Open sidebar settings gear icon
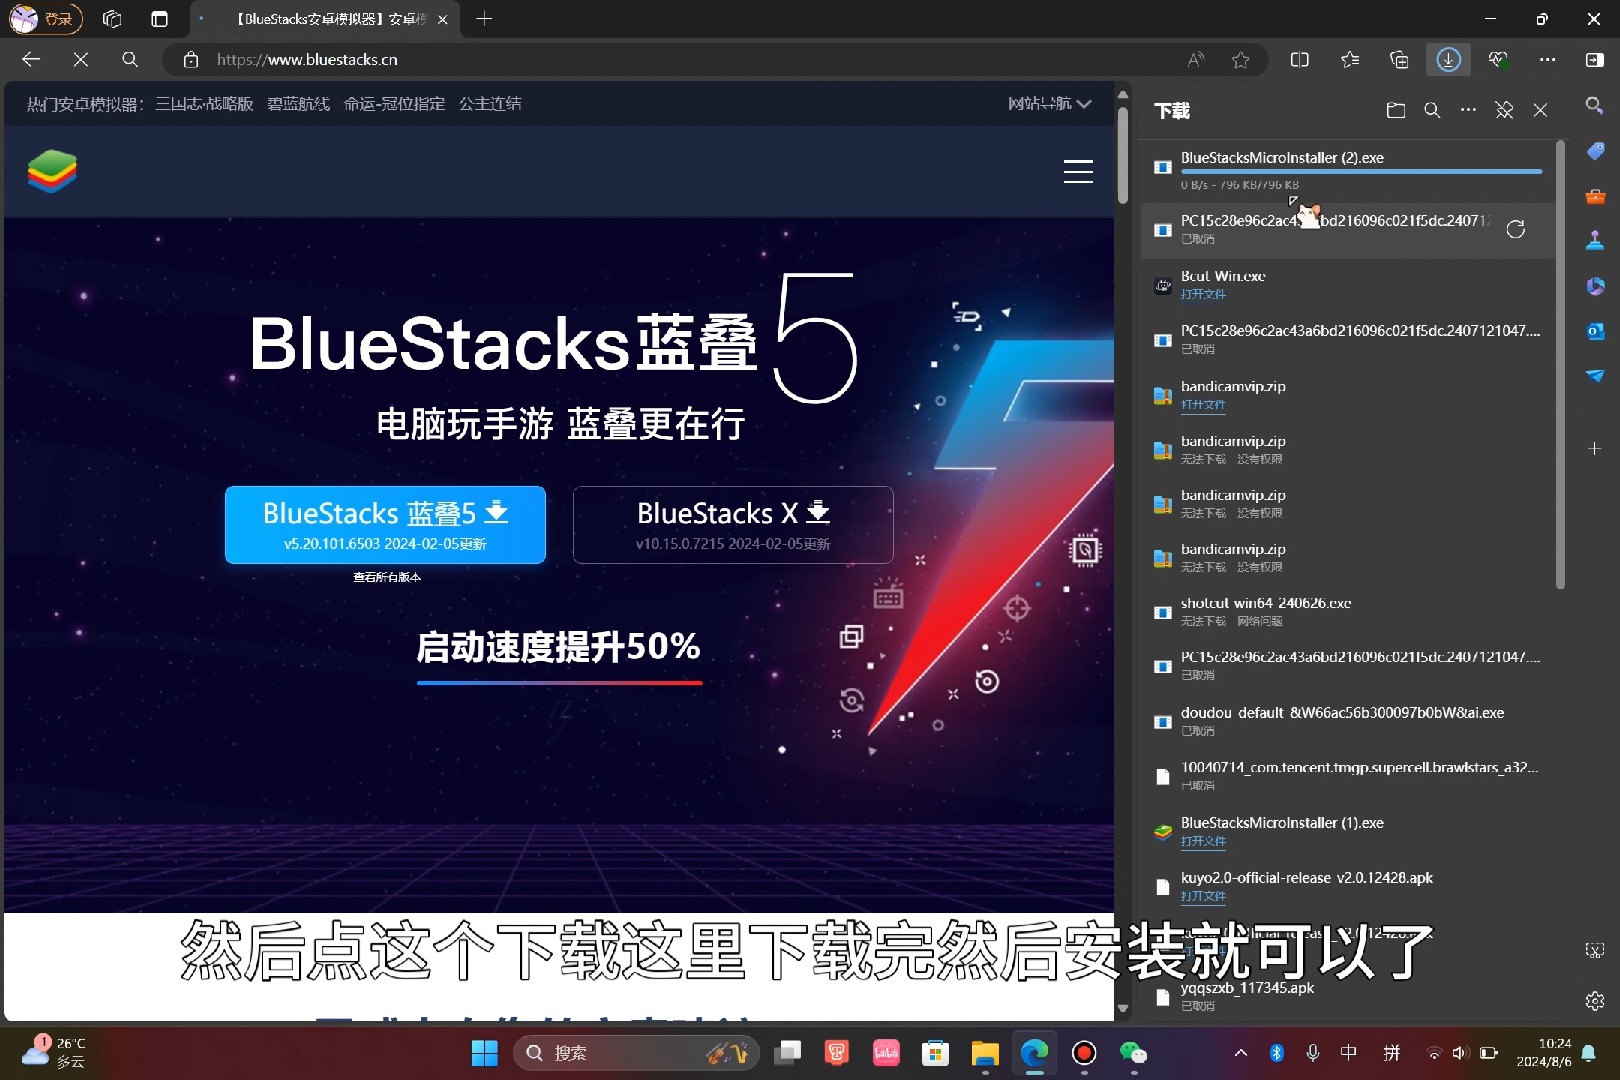The height and width of the screenshot is (1080, 1620). 1595,1001
